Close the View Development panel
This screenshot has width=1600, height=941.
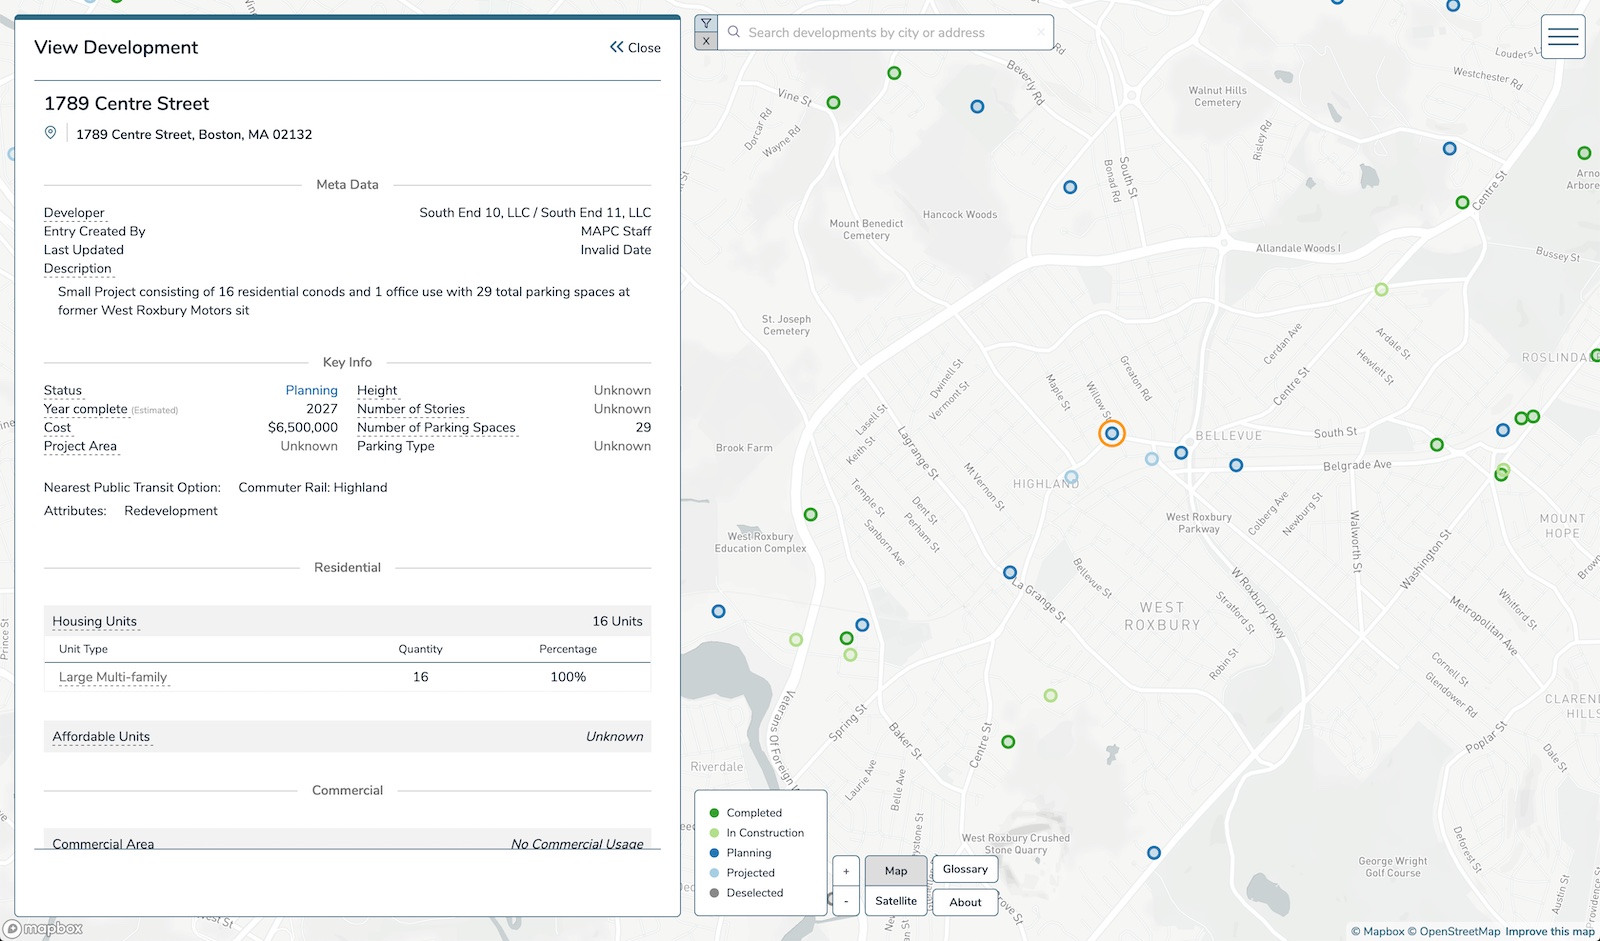(x=635, y=48)
